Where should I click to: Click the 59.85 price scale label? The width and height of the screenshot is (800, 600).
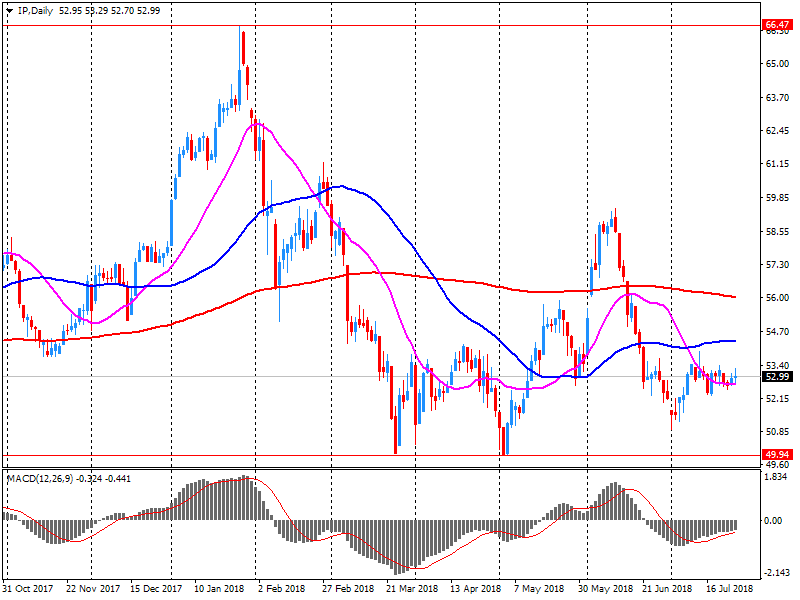pos(777,198)
